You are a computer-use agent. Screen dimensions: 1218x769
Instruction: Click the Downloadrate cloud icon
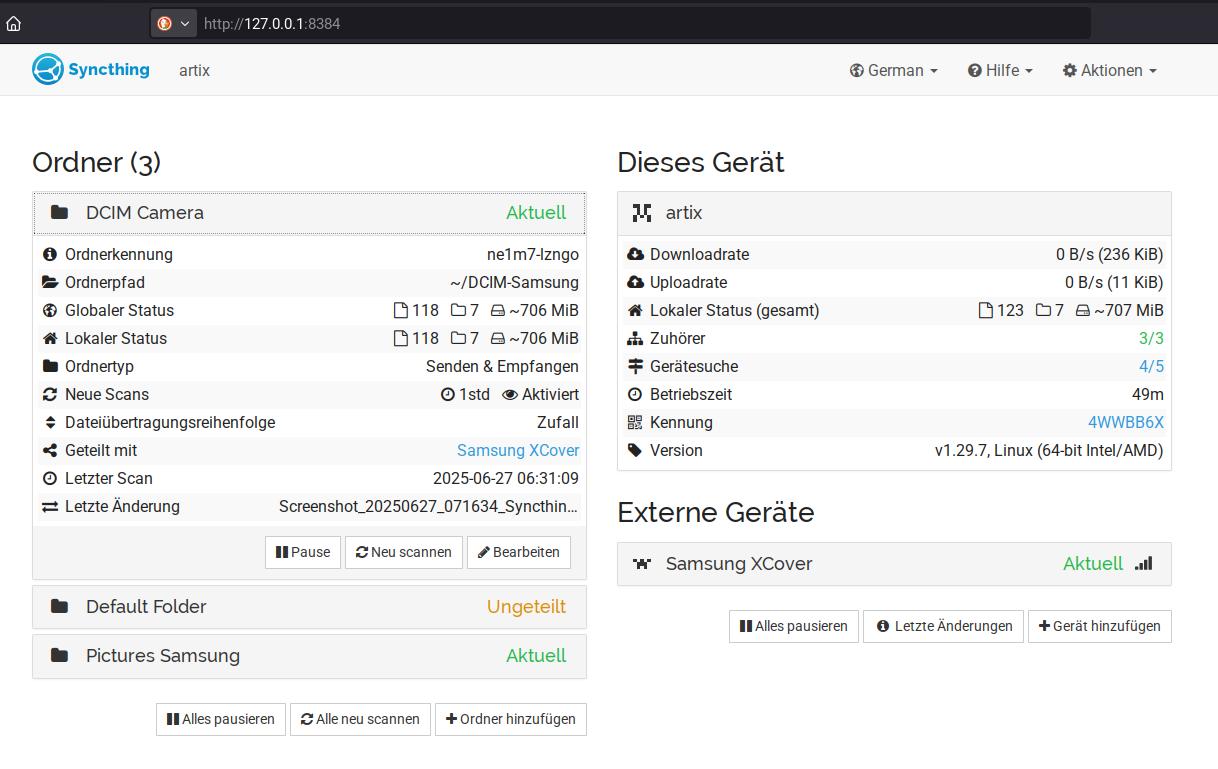635,255
